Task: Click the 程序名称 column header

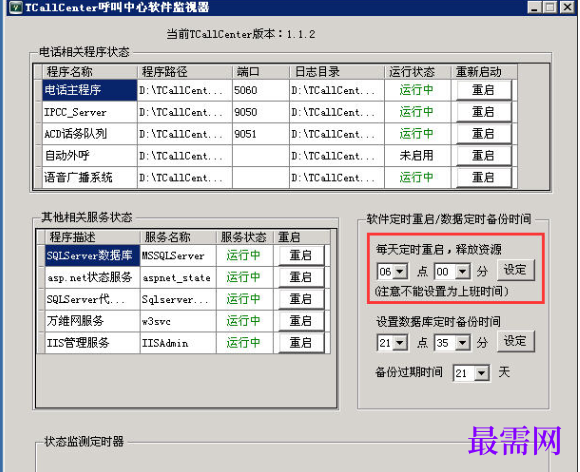Action: pos(90,72)
